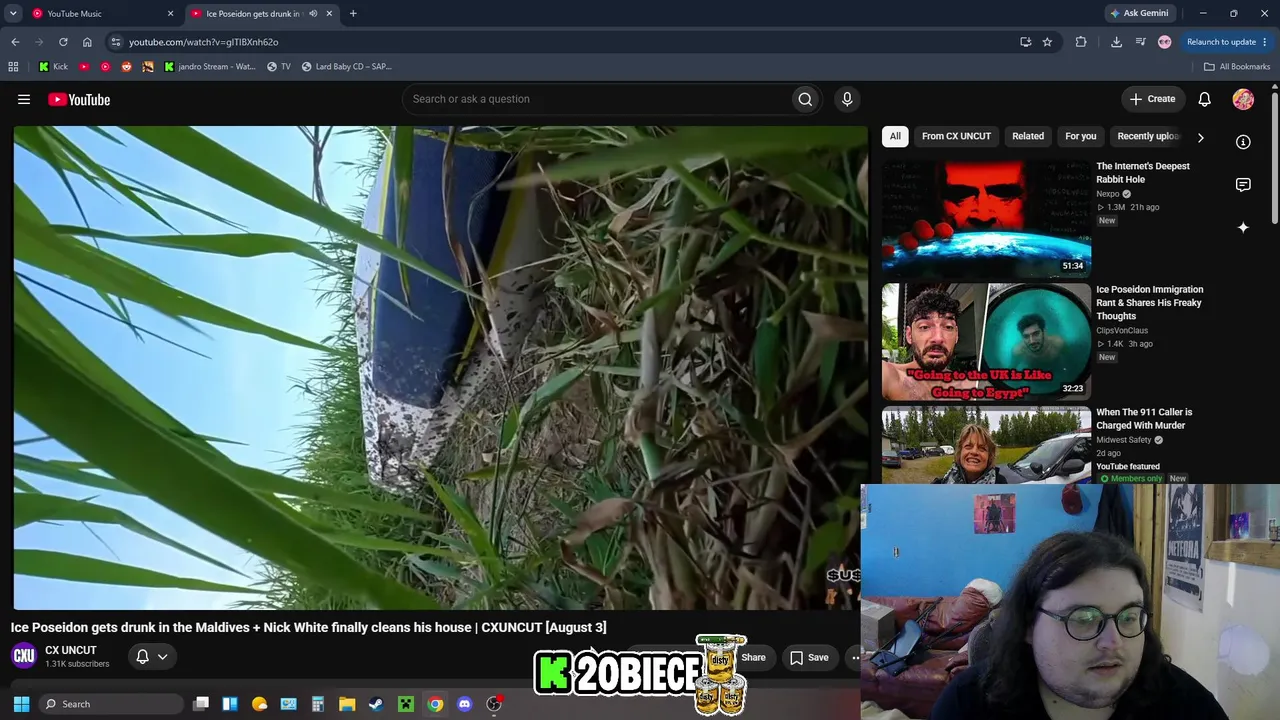Open the Chrome three-dot menu
The width and height of the screenshot is (1280, 720).
(1265, 42)
